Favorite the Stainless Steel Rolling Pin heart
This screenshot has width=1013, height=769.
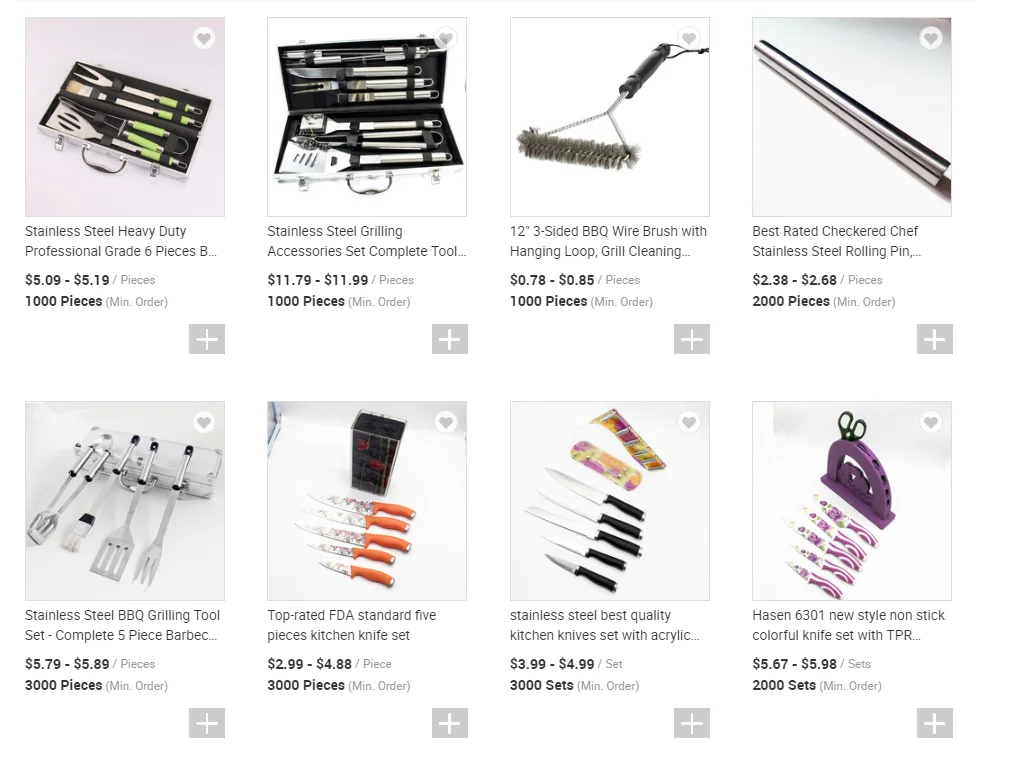(x=931, y=39)
